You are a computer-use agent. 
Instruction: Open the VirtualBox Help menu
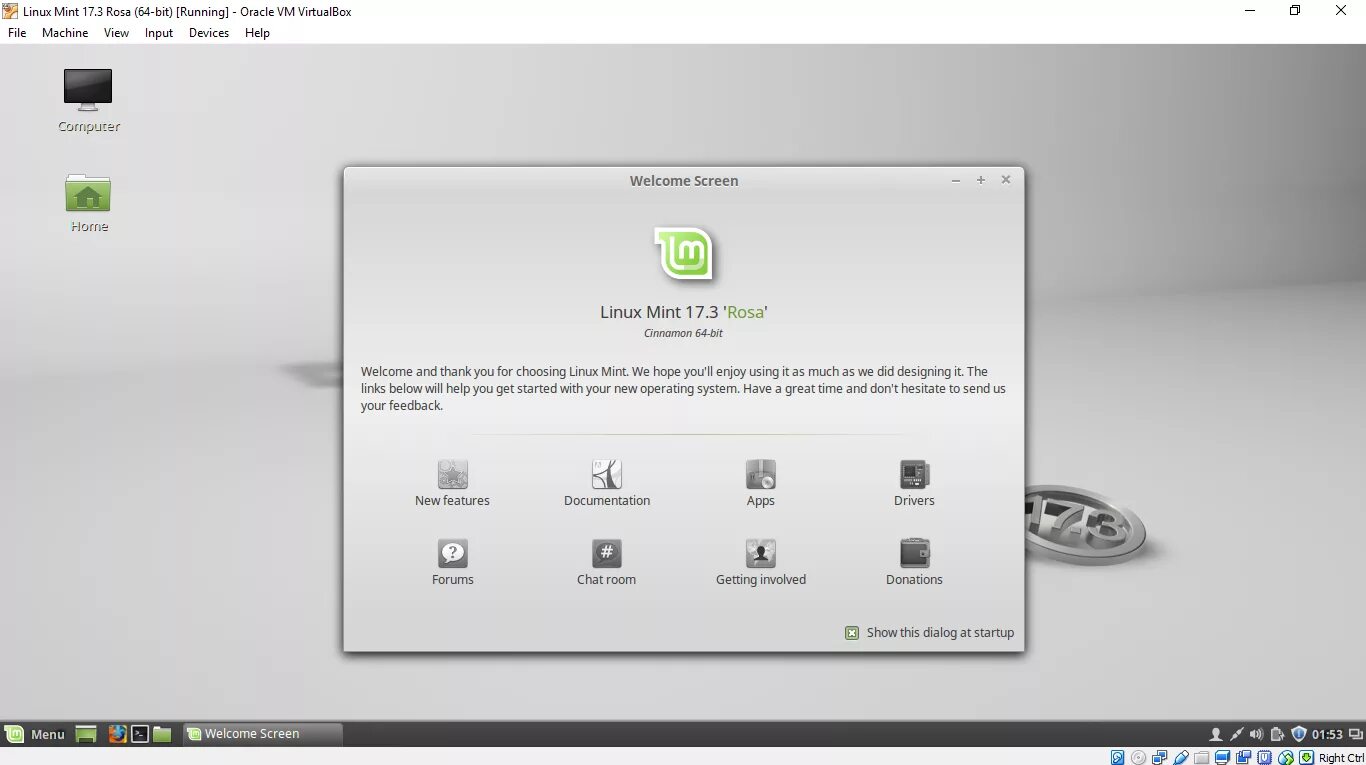(x=257, y=33)
